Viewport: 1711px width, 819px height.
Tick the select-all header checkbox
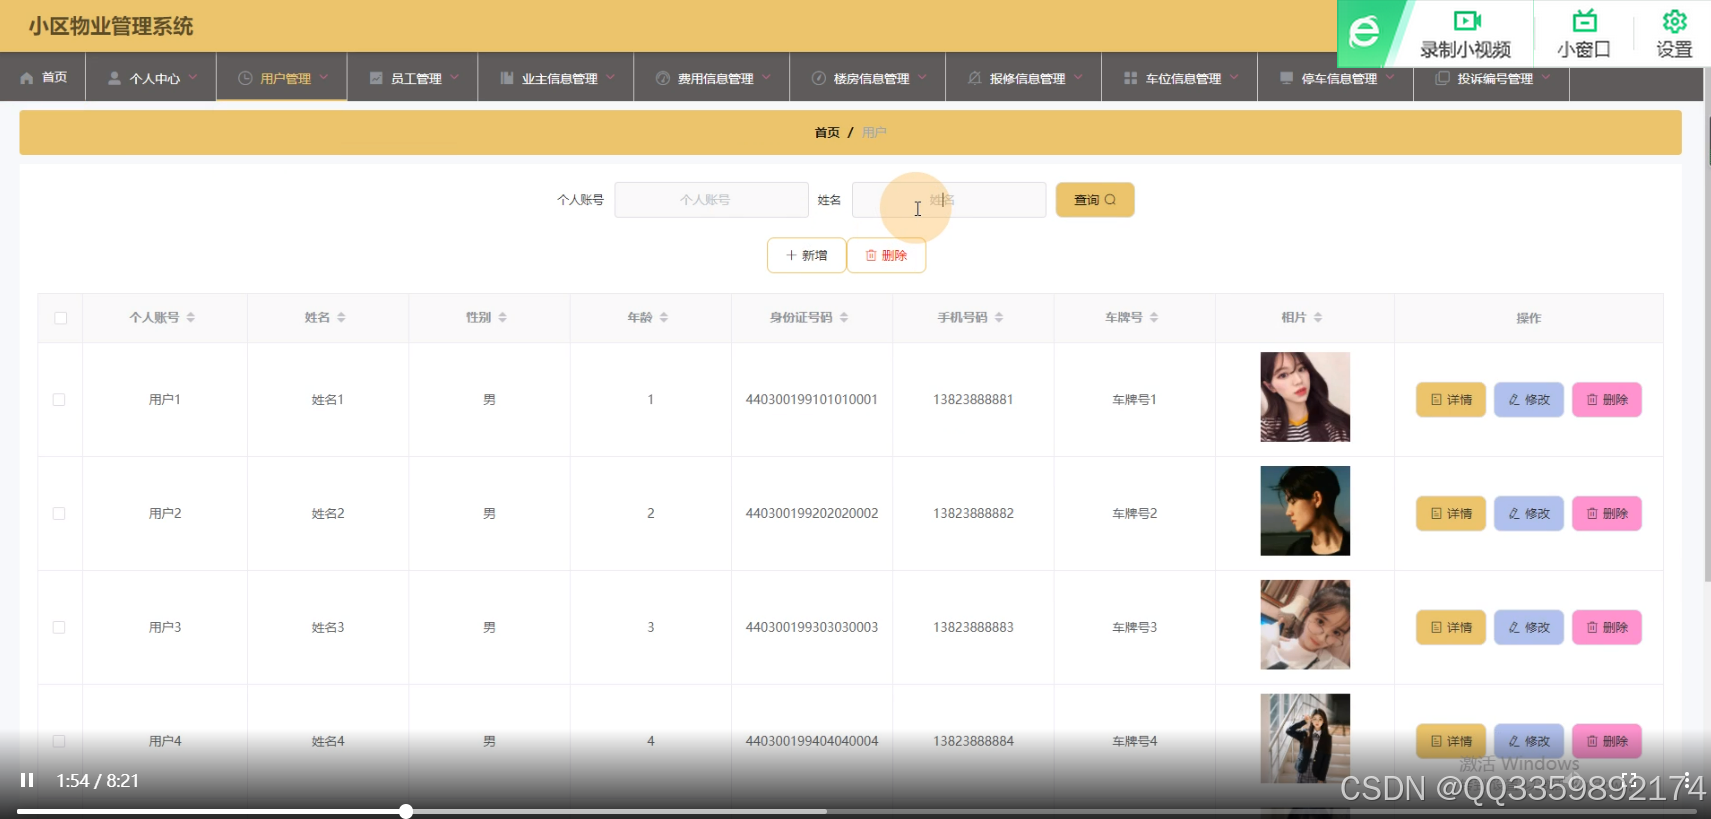pos(60,318)
